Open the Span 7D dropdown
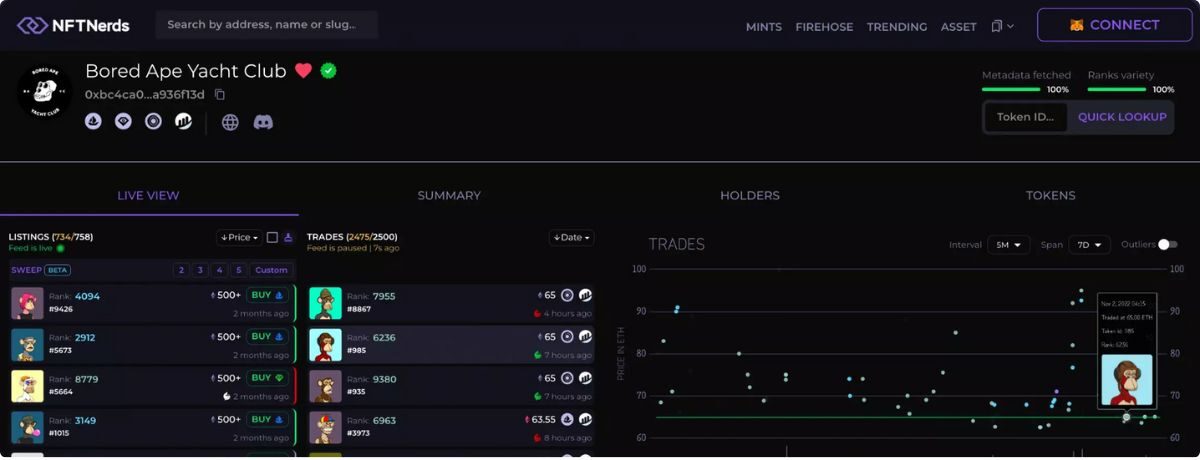 pos(1089,245)
